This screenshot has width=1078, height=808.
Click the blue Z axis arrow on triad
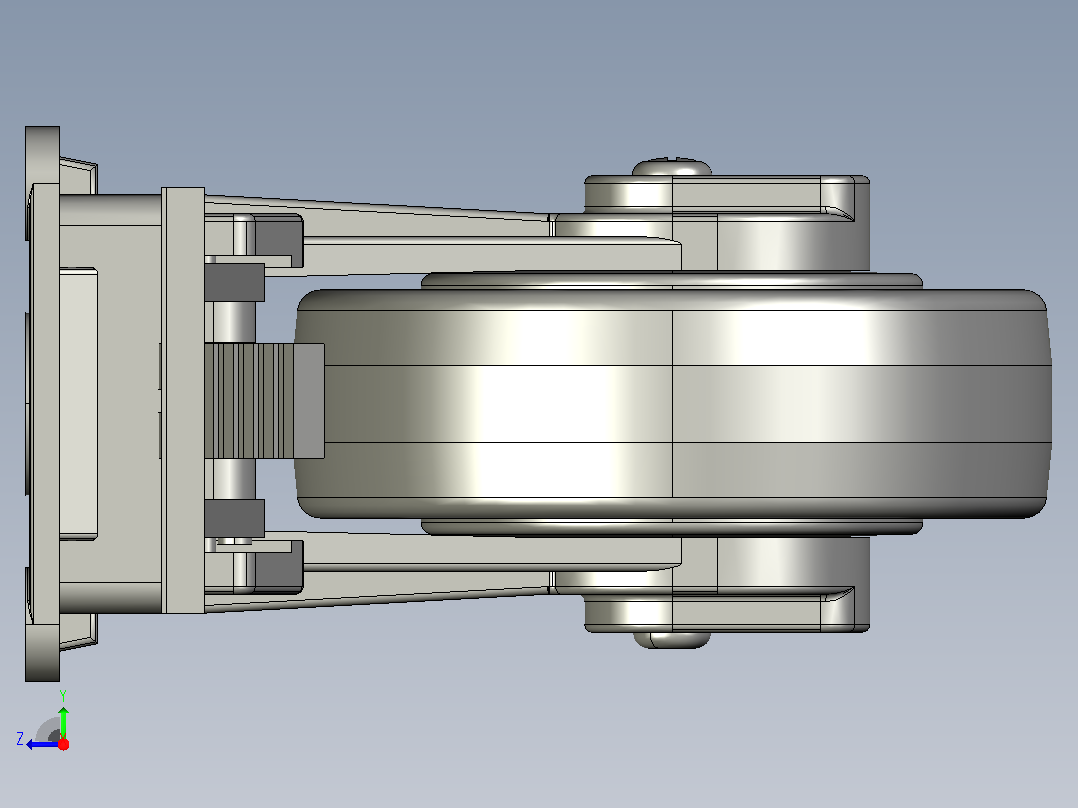pyautogui.click(x=43, y=745)
